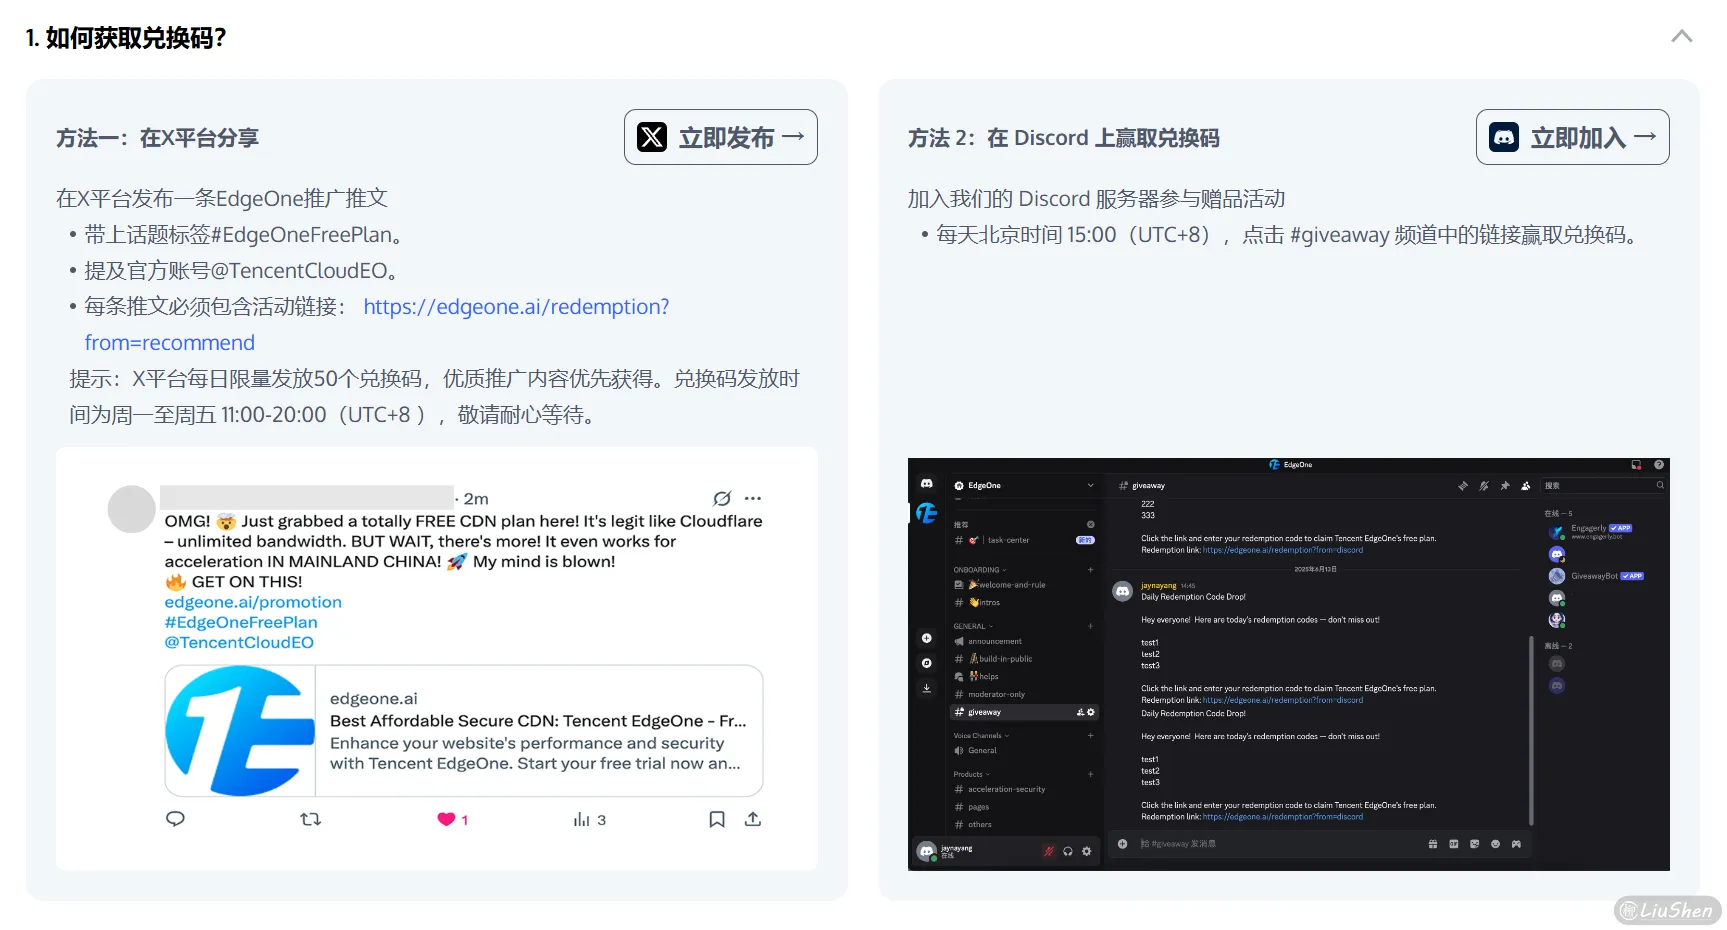Collapse the 如何获取兑换码 FAQ section
This screenshot has width=1727, height=930.
tap(1681, 36)
